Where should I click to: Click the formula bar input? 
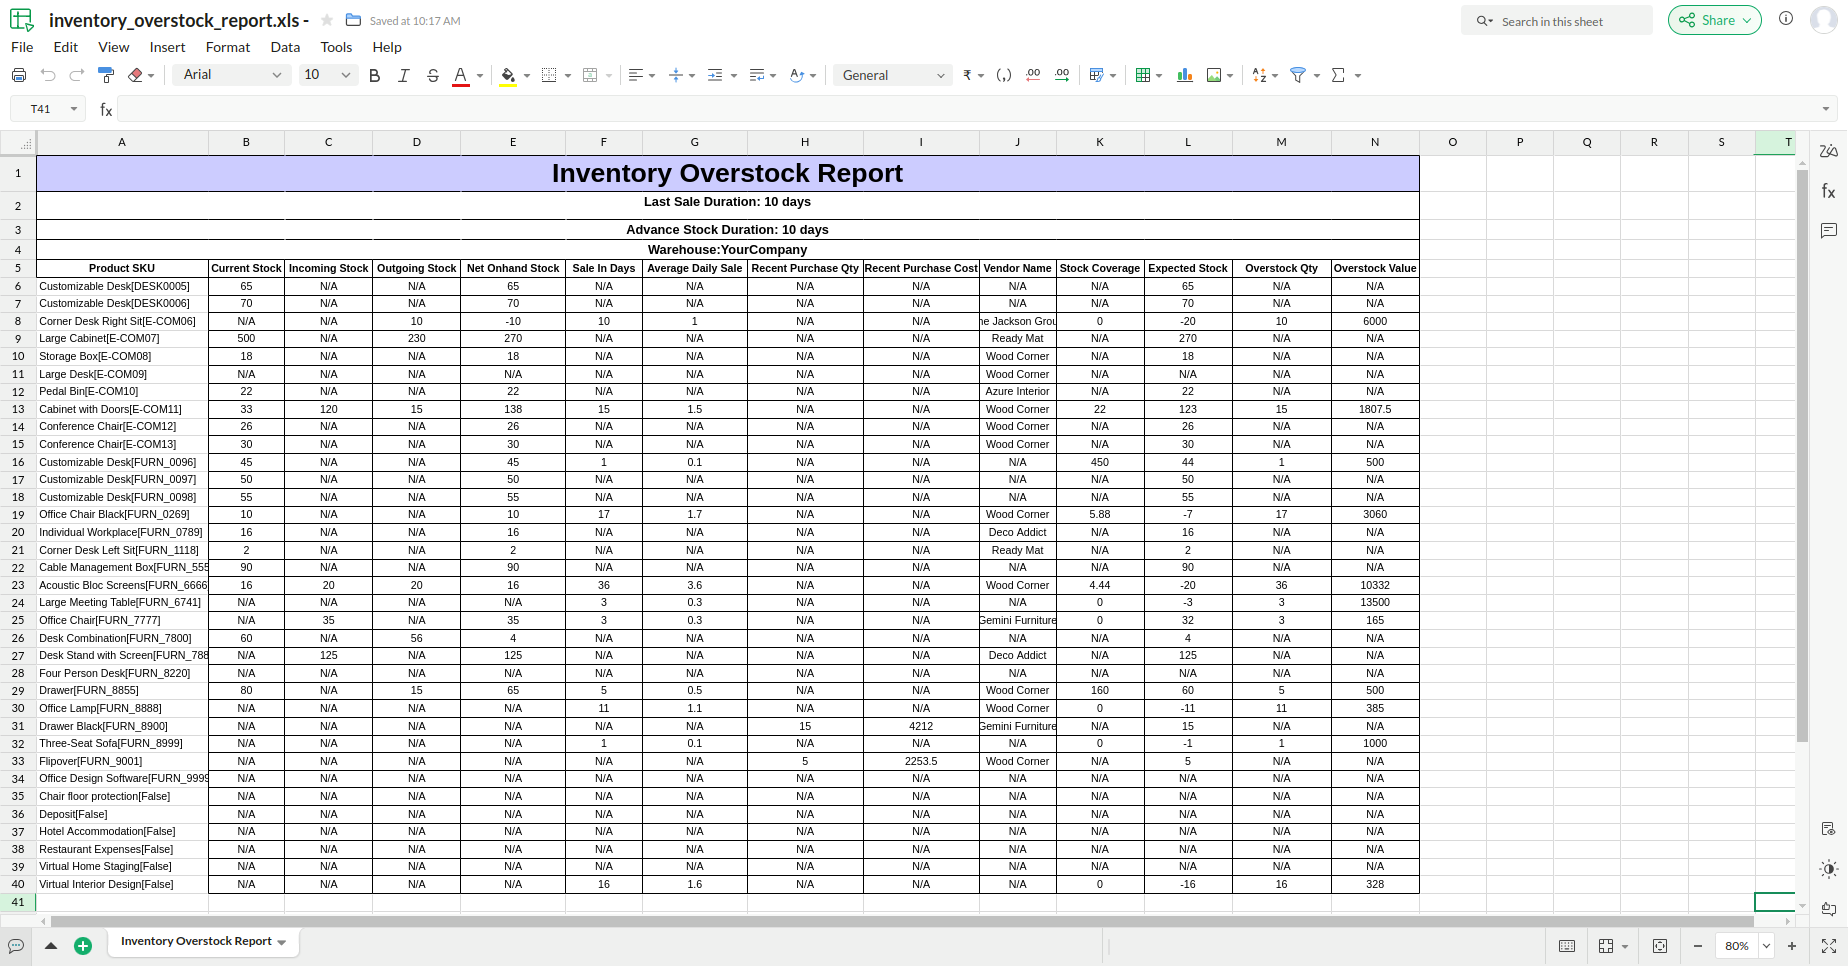point(970,109)
